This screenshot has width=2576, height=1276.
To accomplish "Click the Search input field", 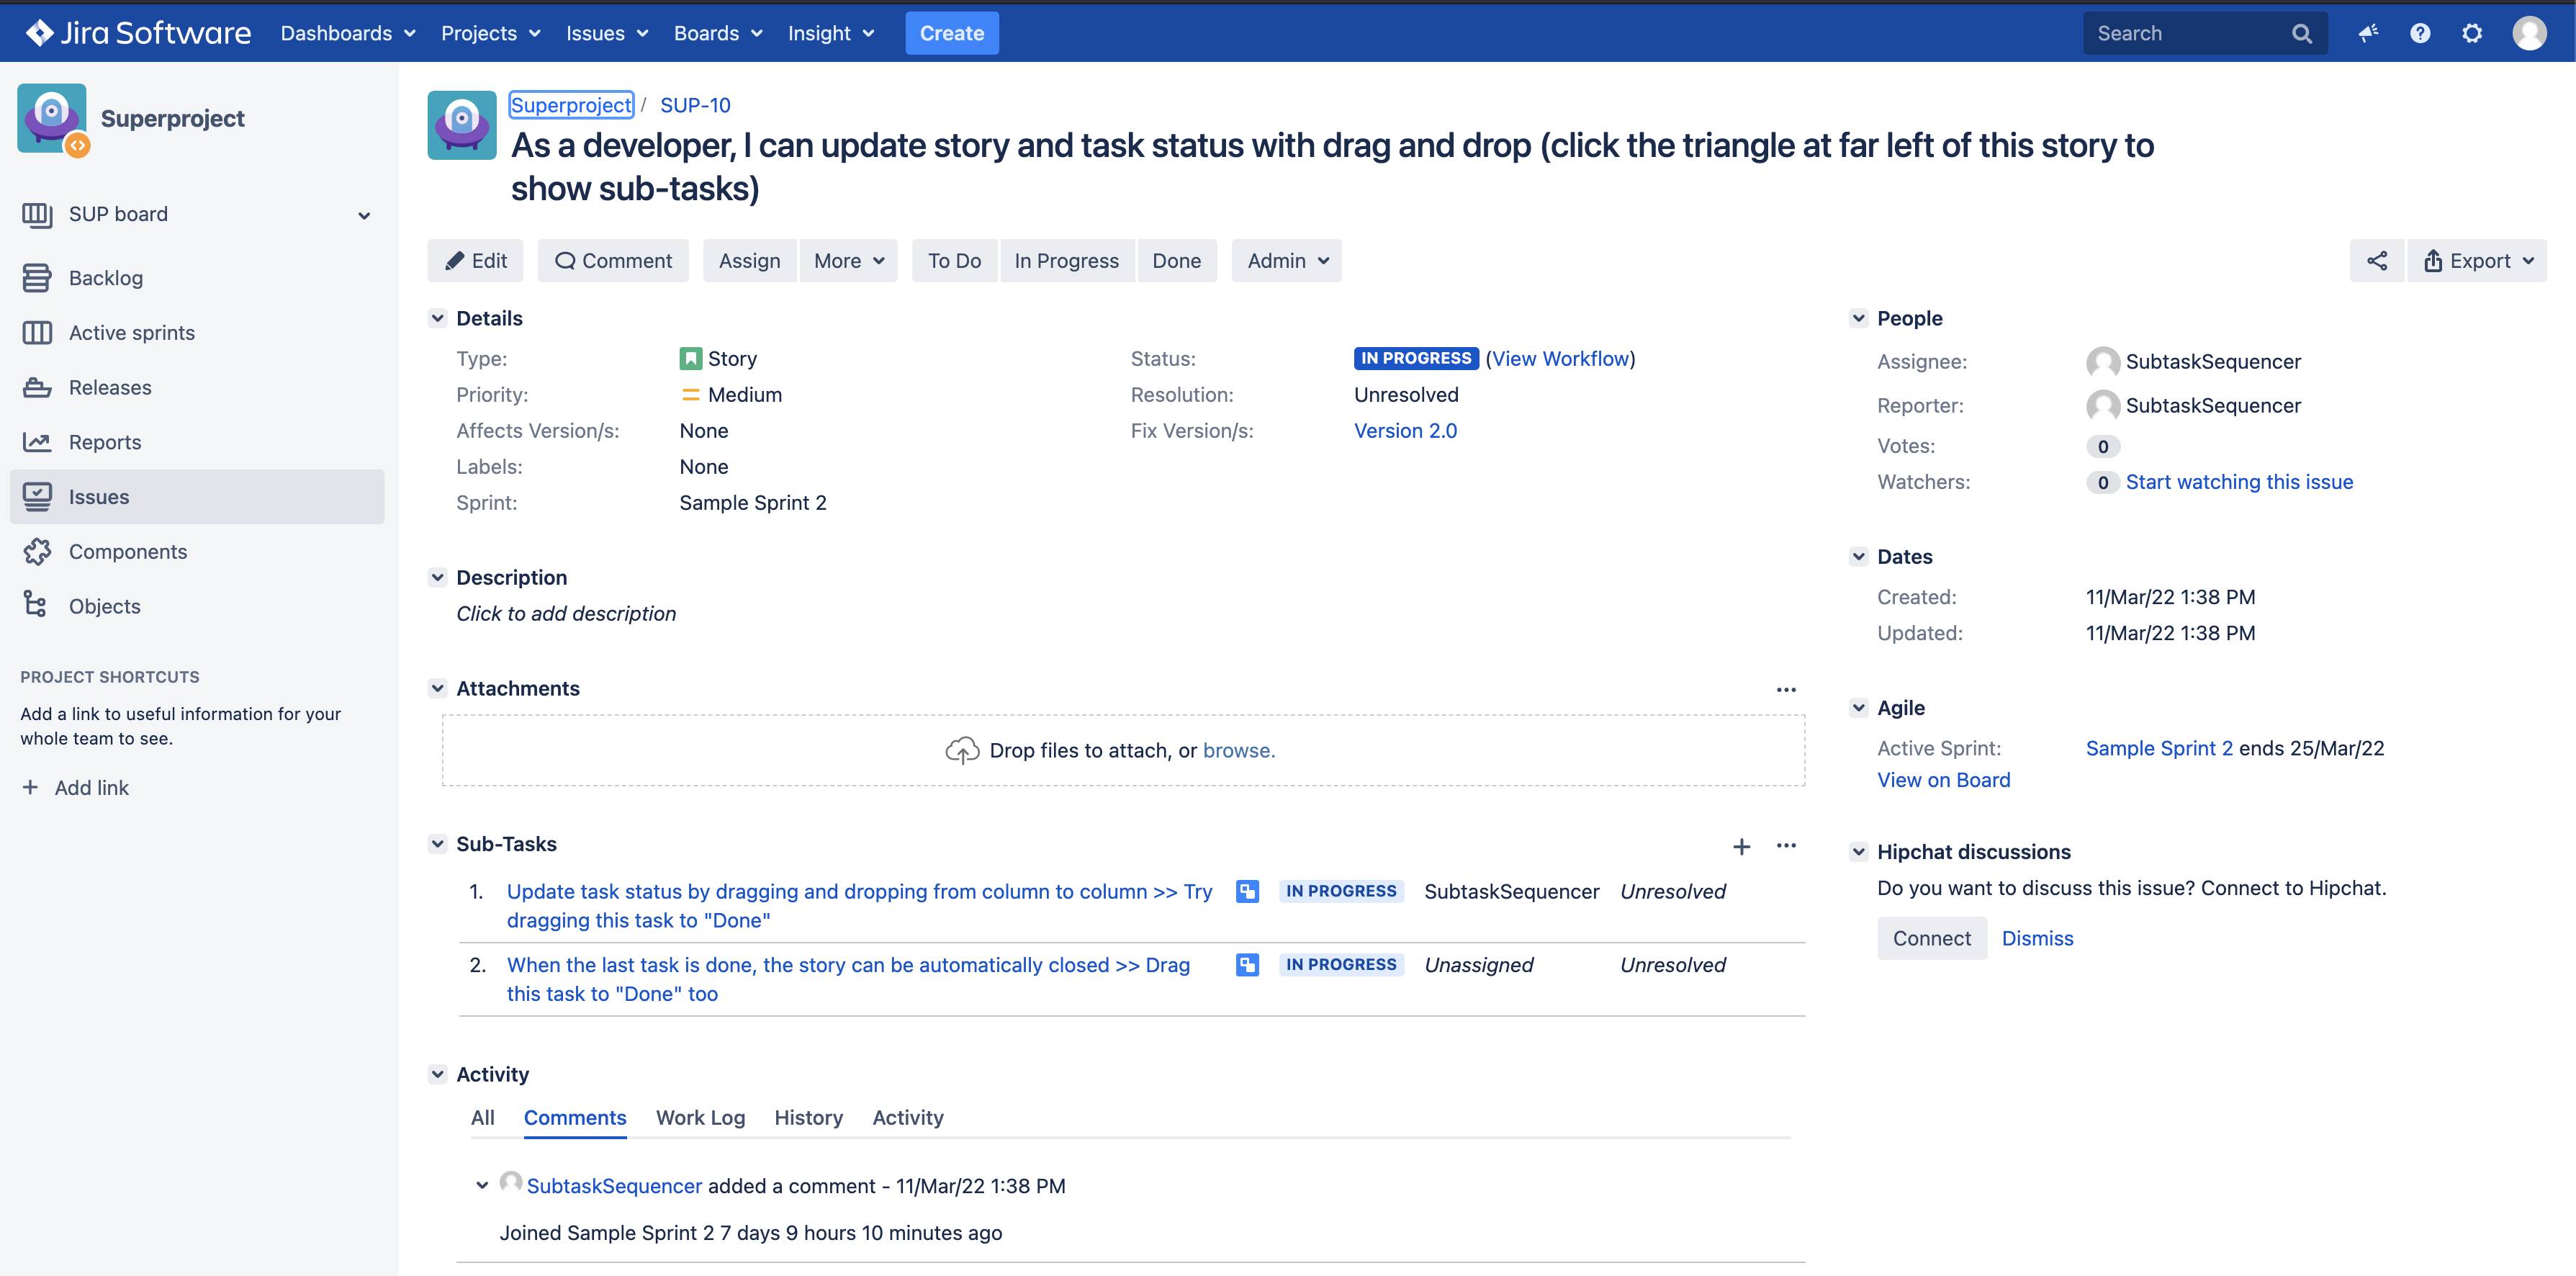I will pyautogui.click(x=2186, y=34).
